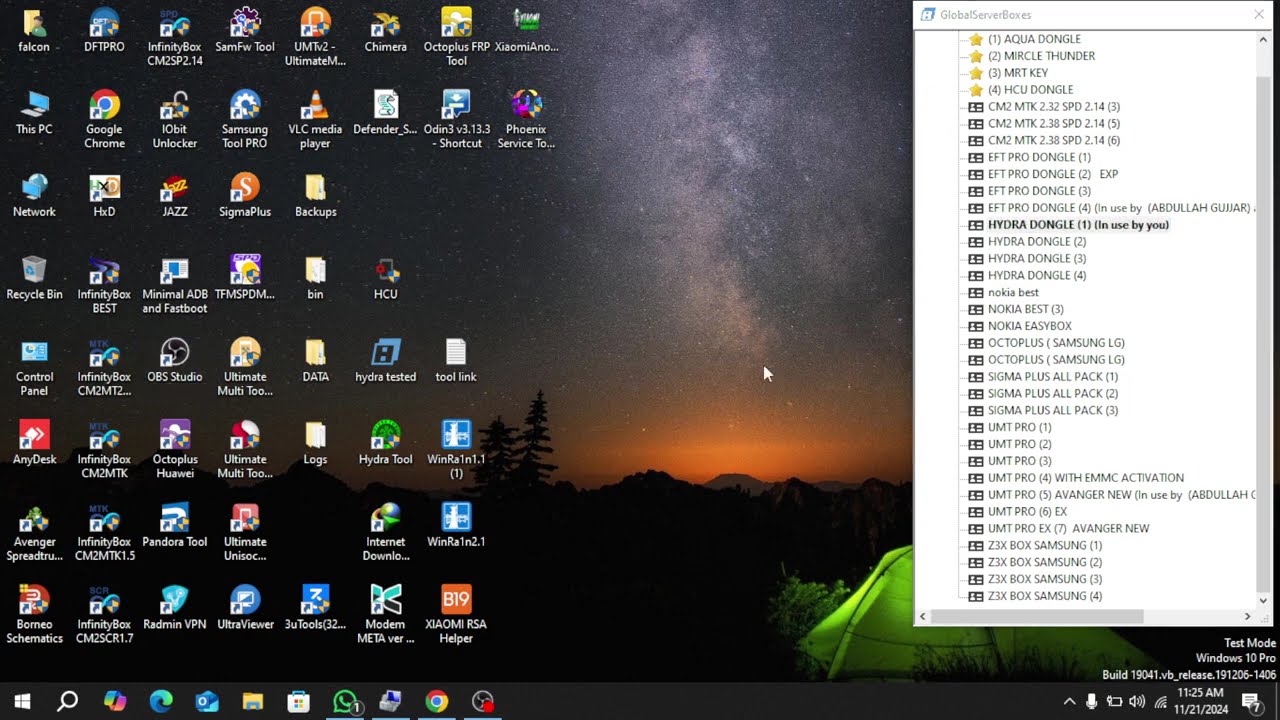Screen dimensions: 1280x720
Task: Select UMT PRO EX (7) AVANGER NEW
Action: point(1069,529)
